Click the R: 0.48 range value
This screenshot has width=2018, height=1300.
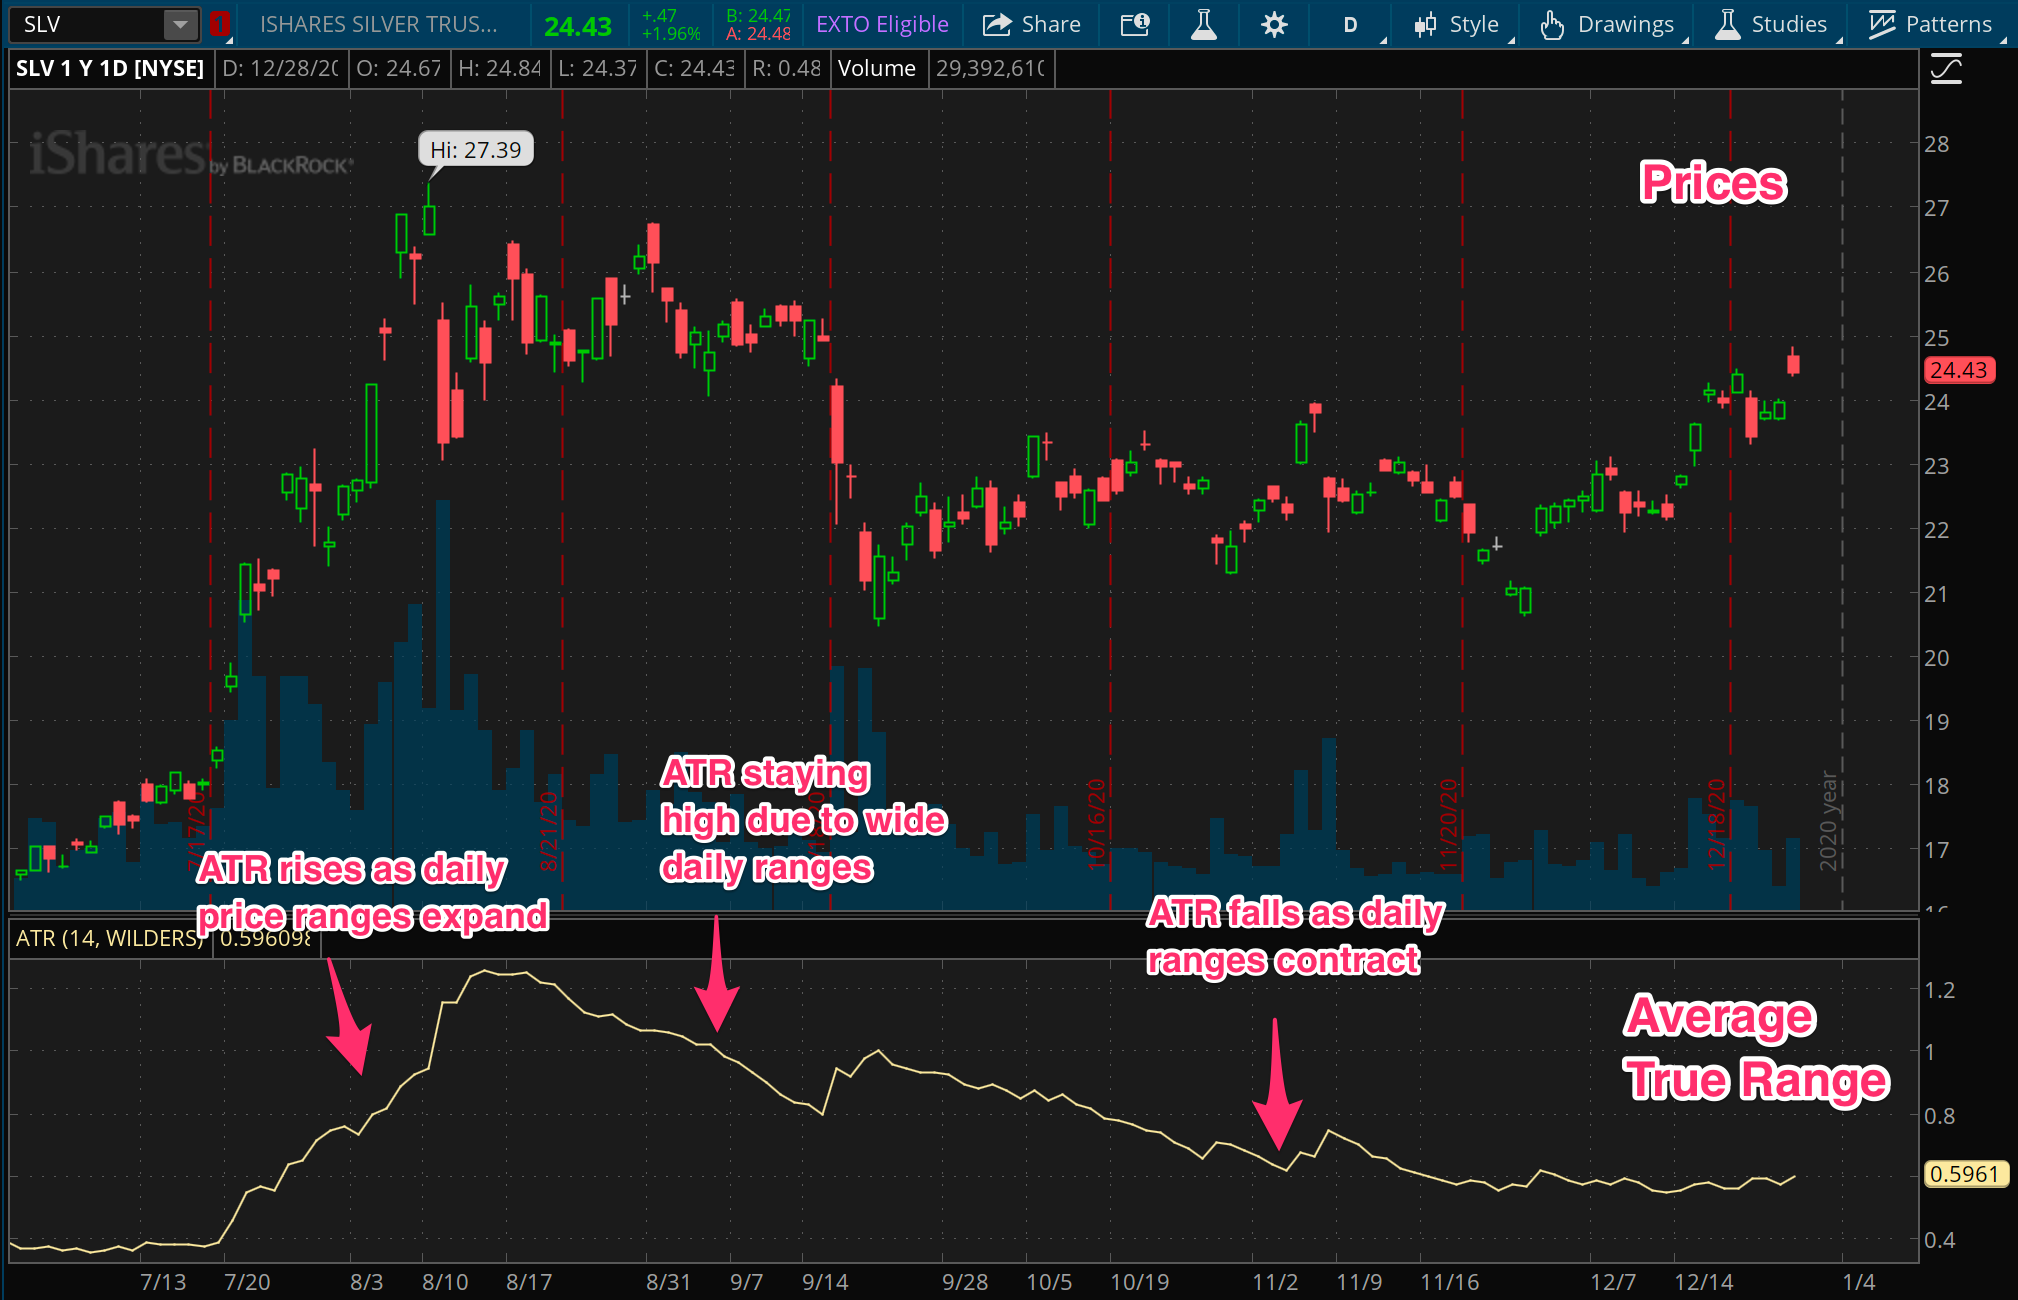coord(786,68)
